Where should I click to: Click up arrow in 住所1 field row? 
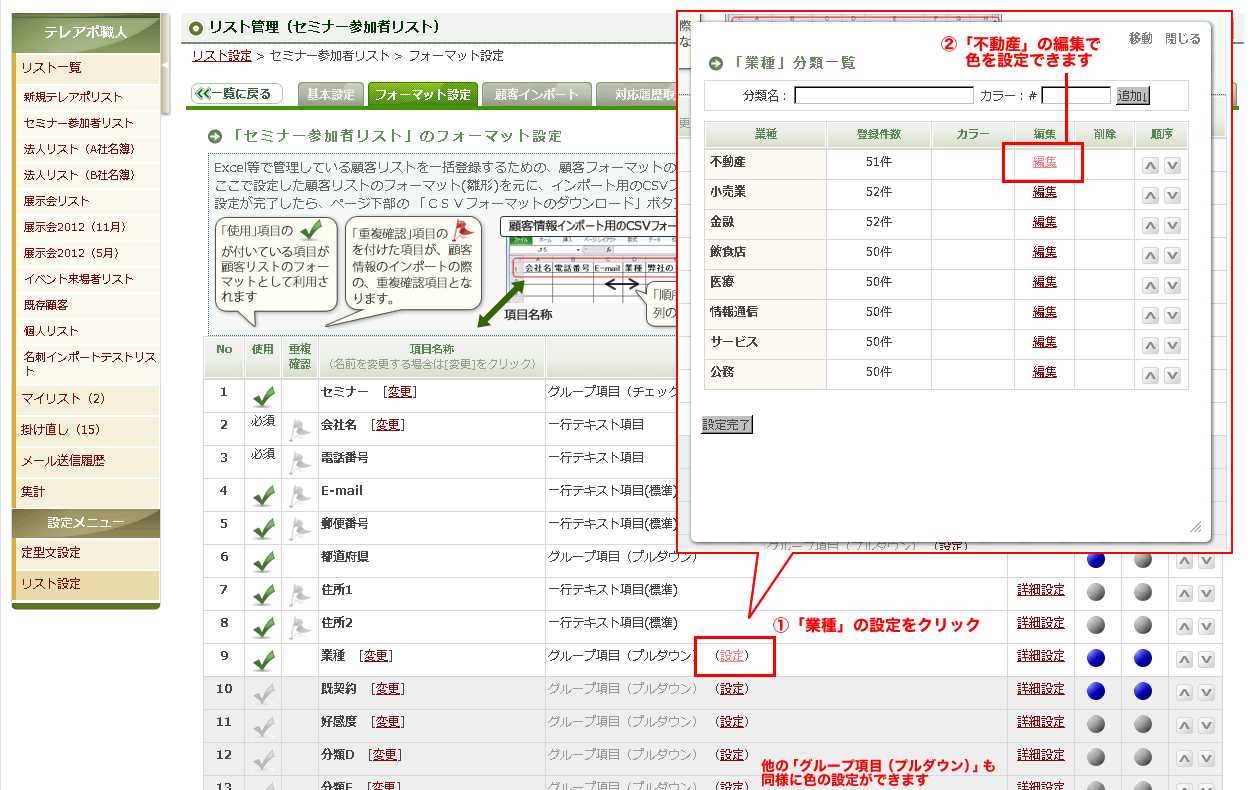click(1184, 593)
